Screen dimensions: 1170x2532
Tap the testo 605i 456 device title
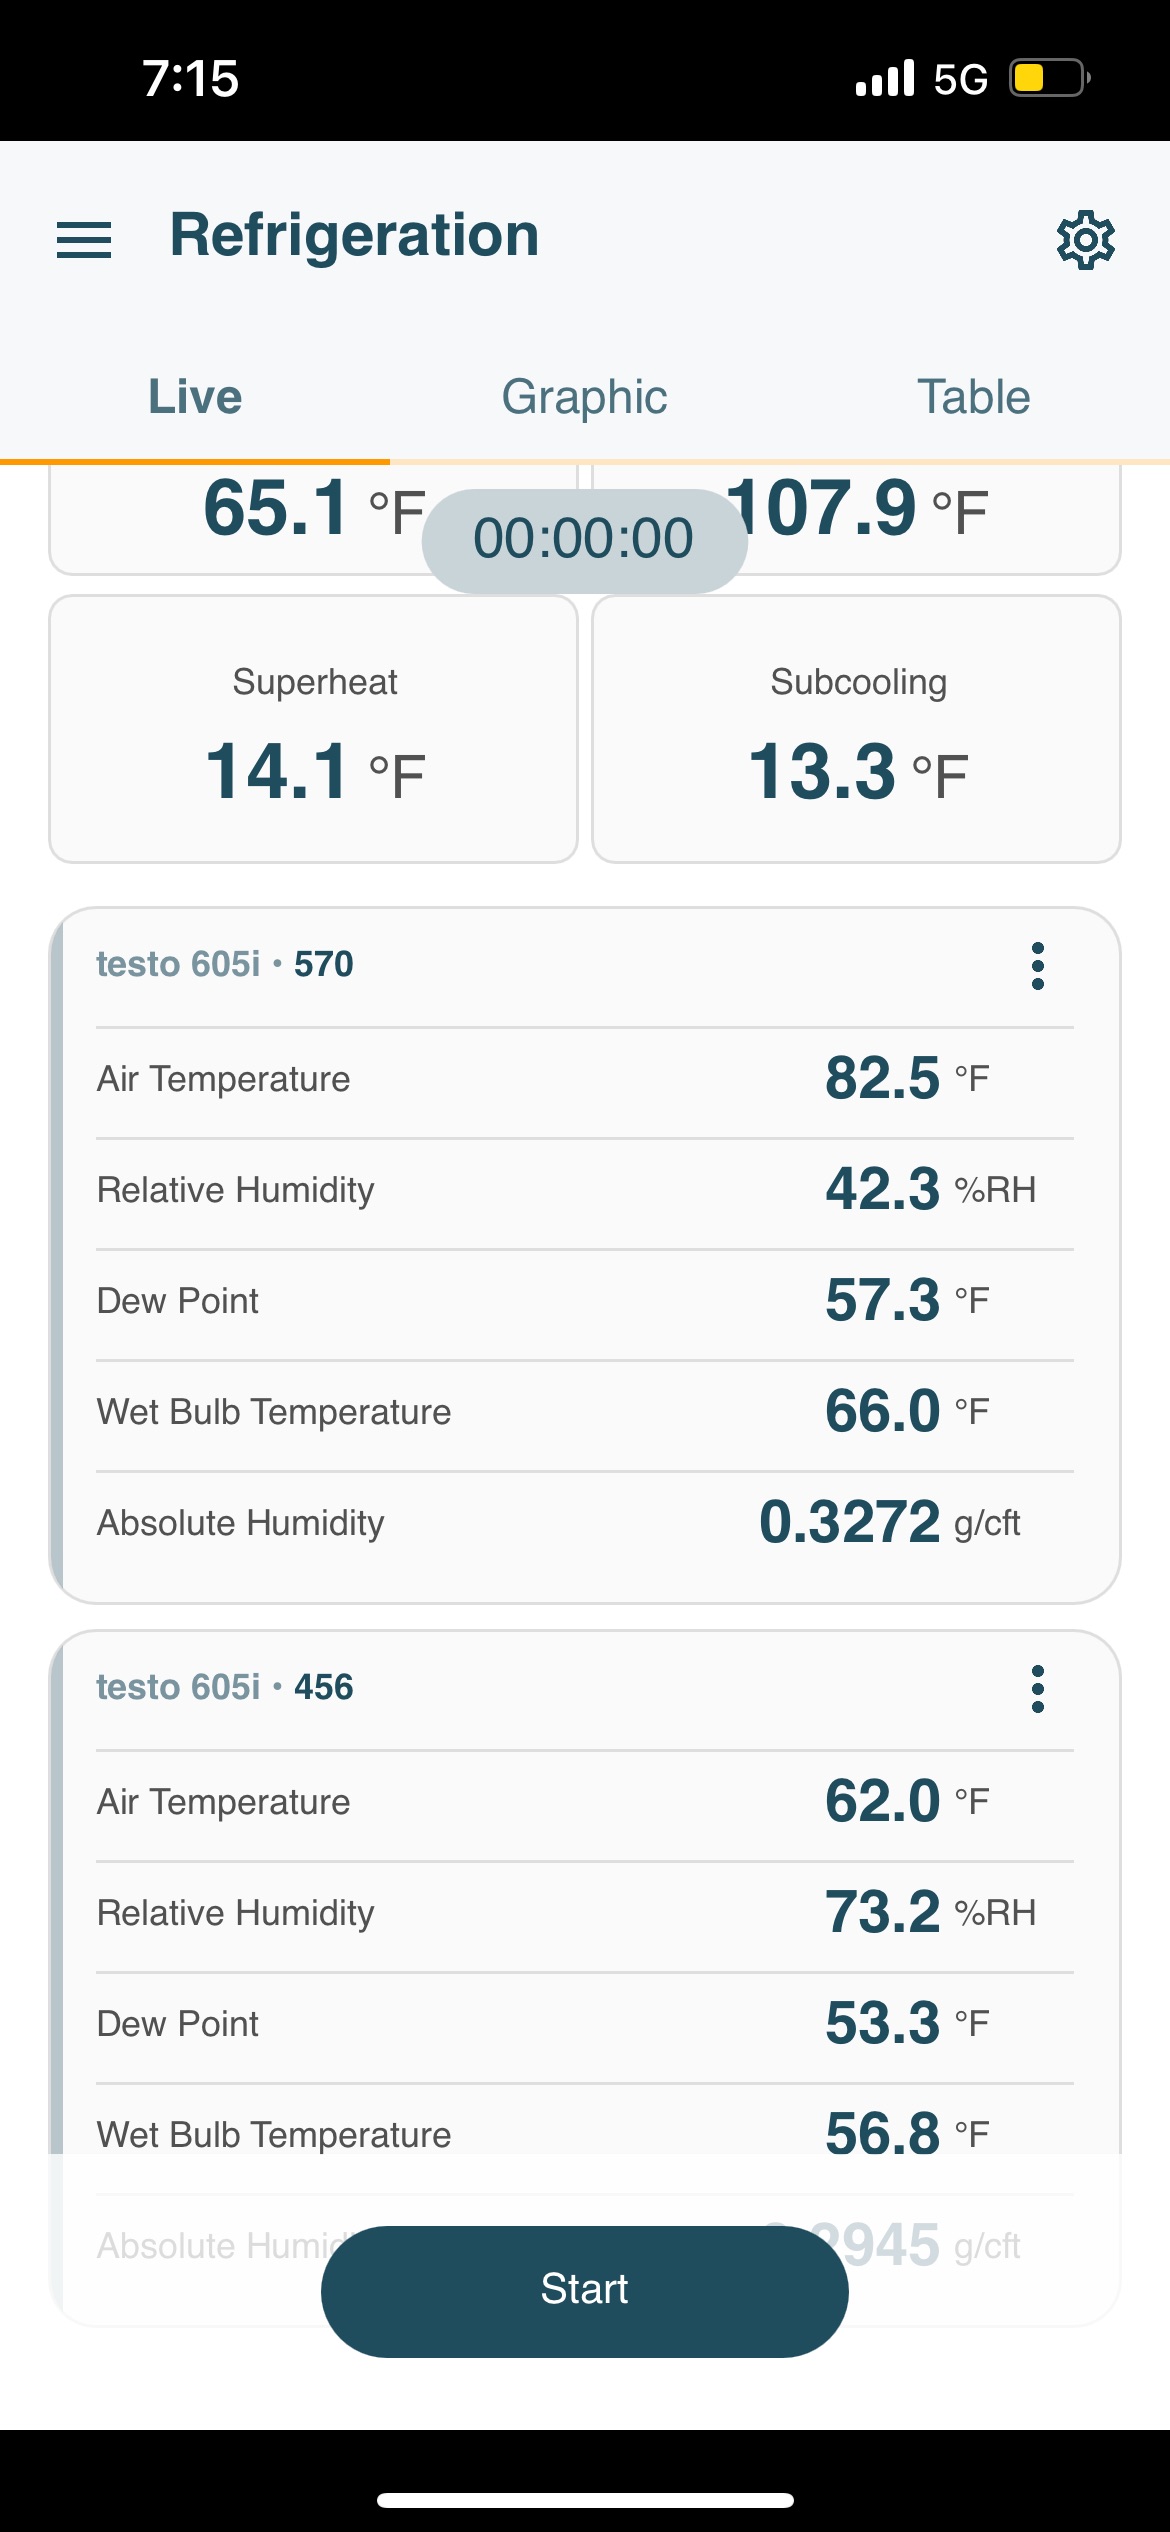225,1687
